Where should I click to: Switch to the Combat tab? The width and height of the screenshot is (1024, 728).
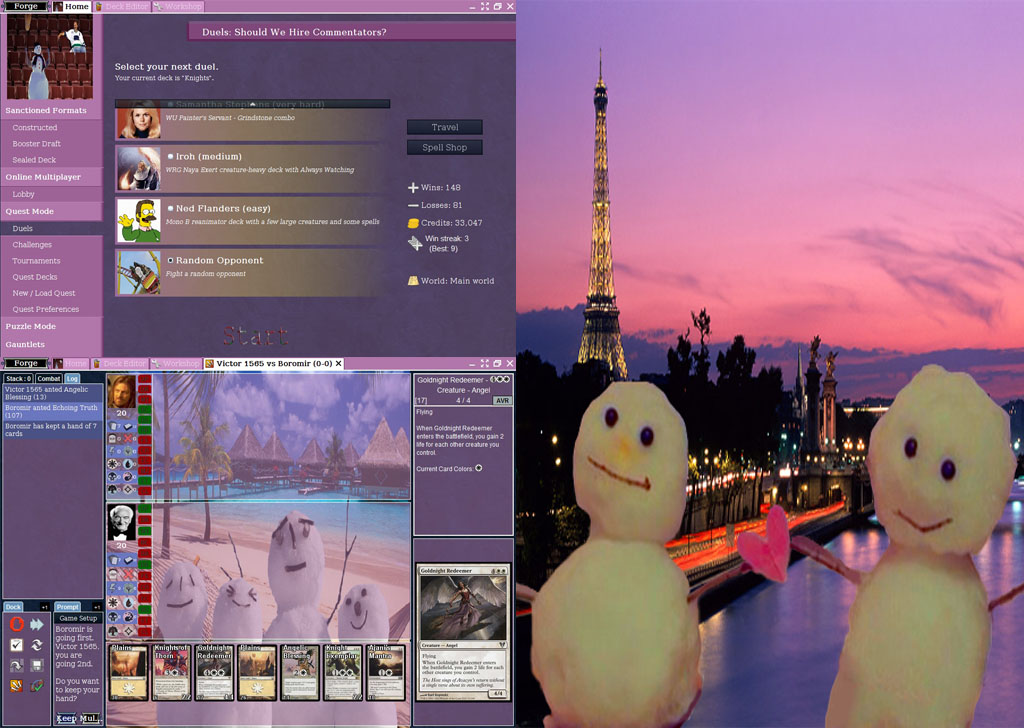(x=48, y=379)
